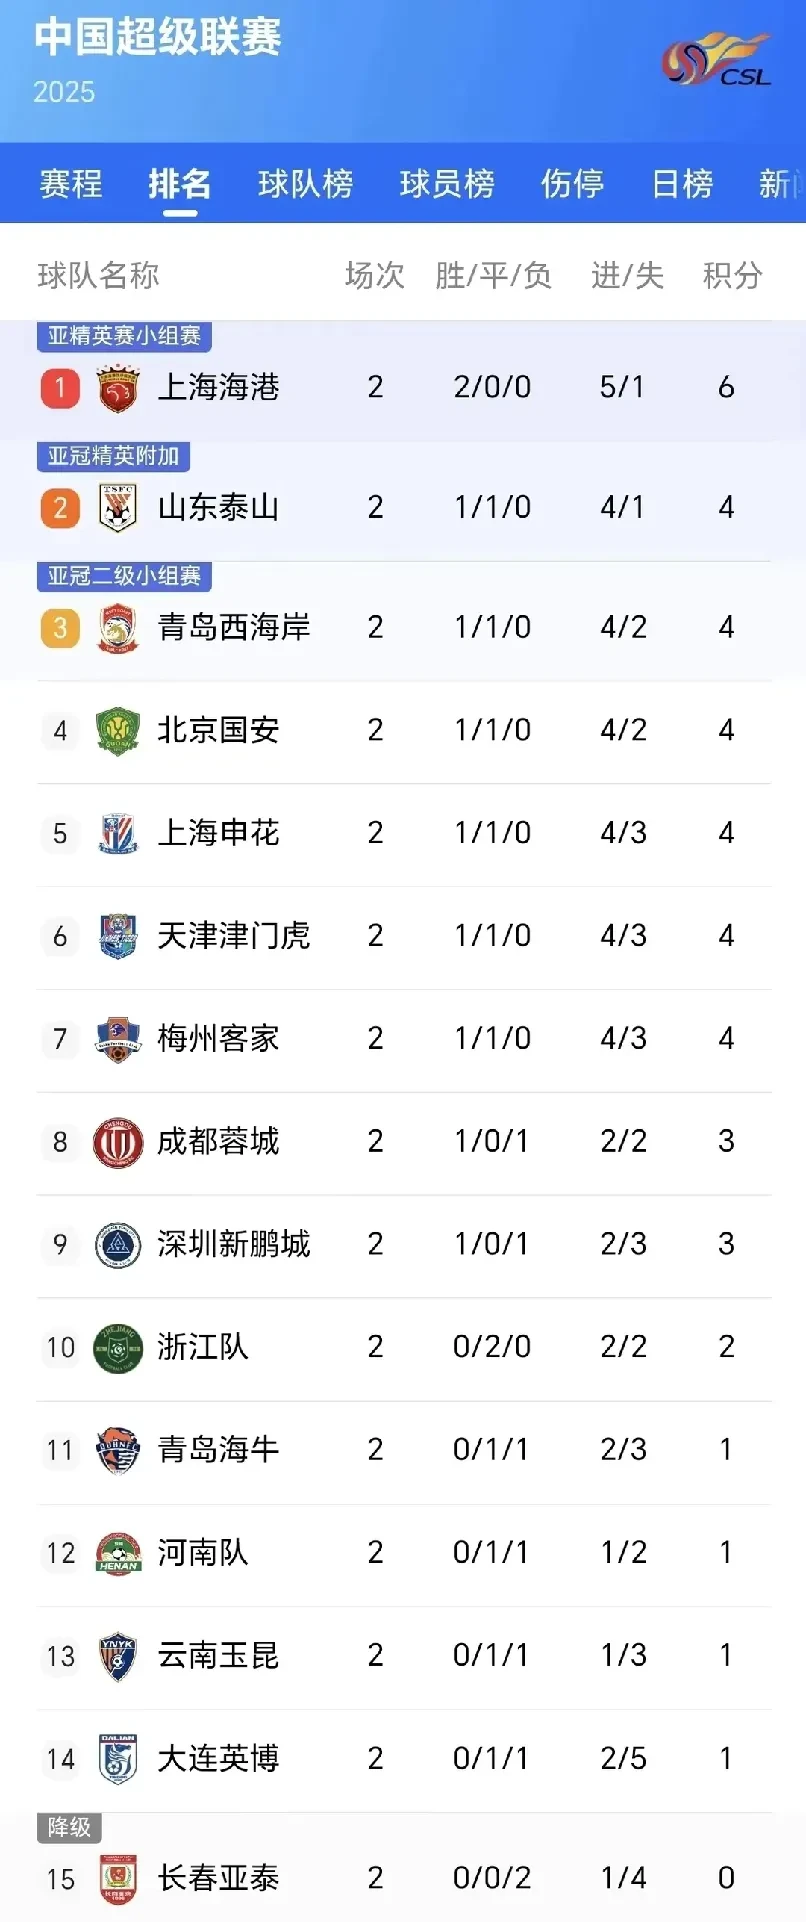Click the 山东泰山 team crest icon
This screenshot has height=1922, width=806.
(118, 508)
